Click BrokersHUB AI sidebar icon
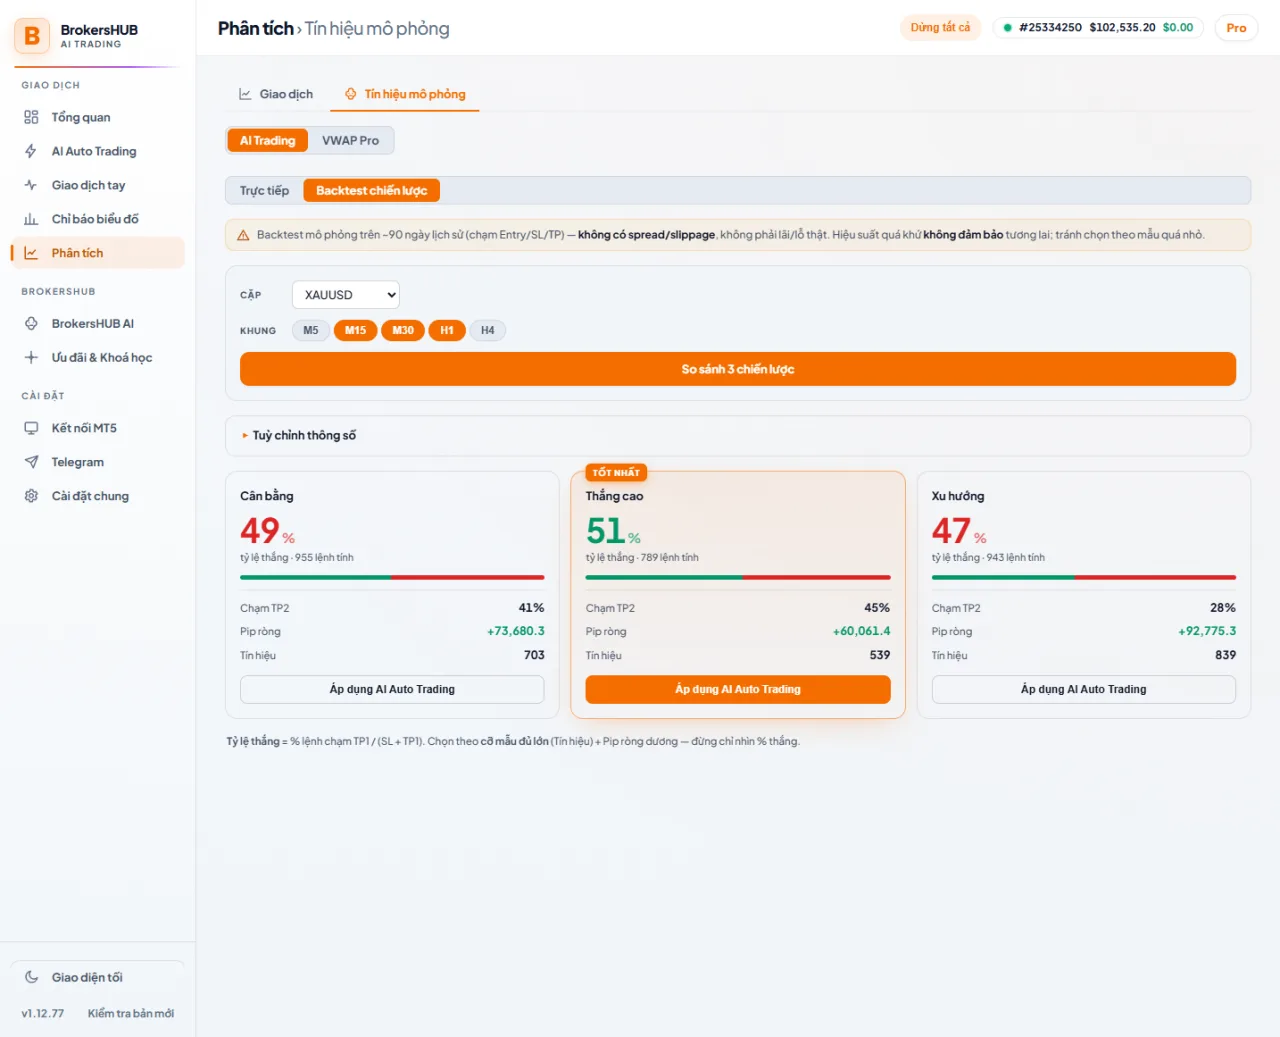 tap(31, 323)
